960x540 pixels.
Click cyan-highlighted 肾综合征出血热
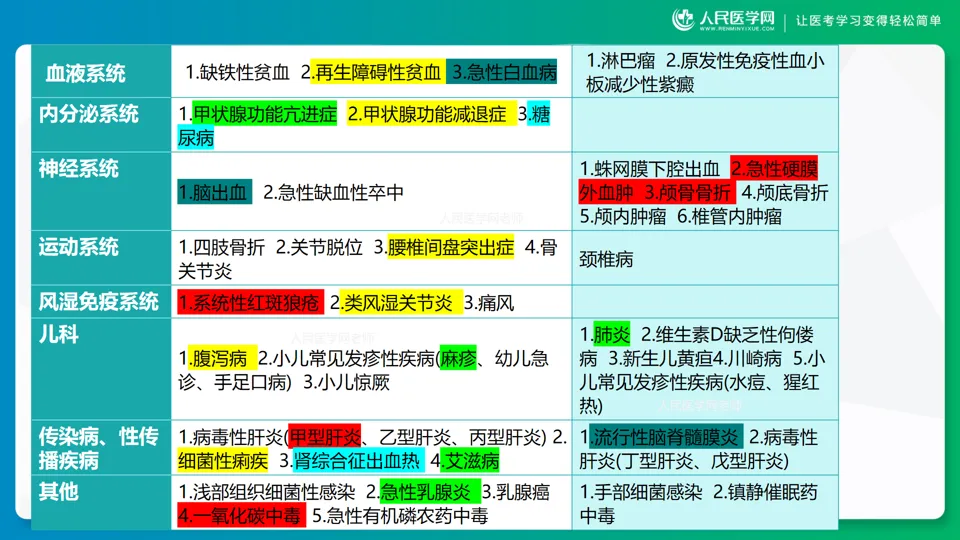[358, 460]
